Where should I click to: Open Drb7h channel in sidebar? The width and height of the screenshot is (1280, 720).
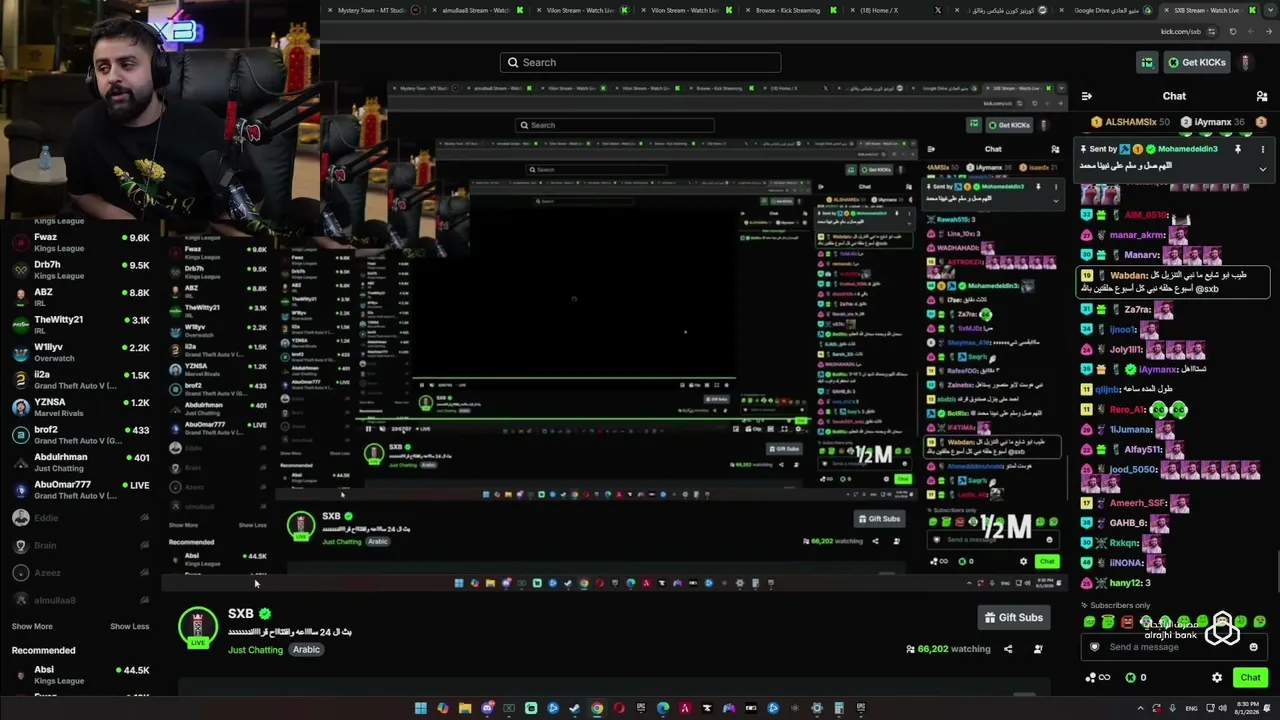80,270
